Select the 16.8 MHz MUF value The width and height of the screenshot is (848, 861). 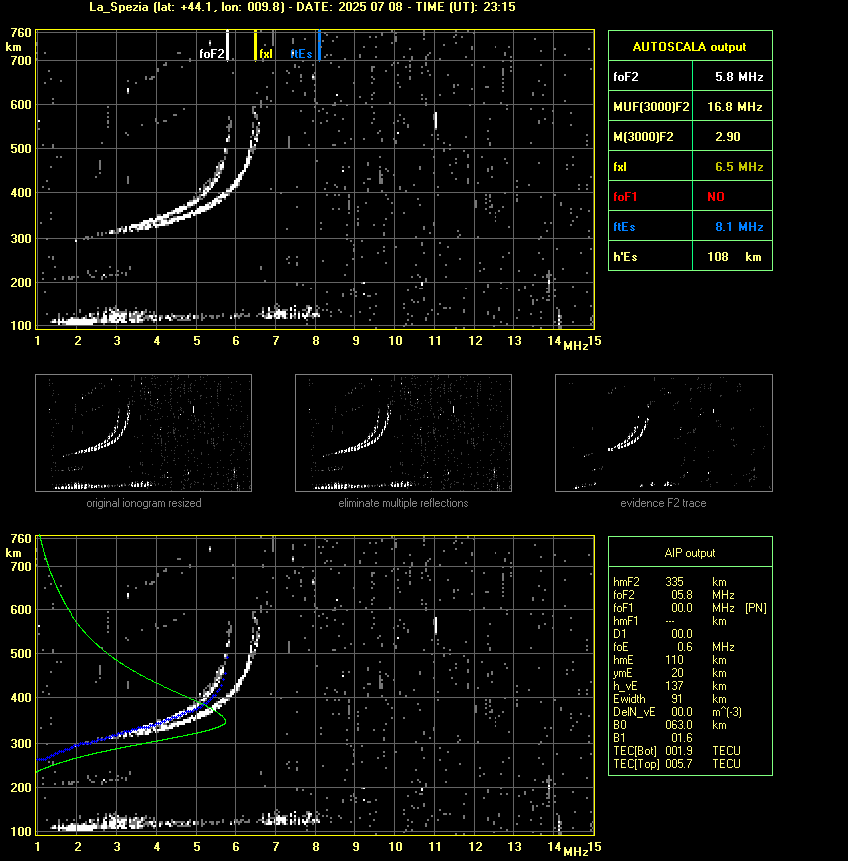tap(734, 107)
